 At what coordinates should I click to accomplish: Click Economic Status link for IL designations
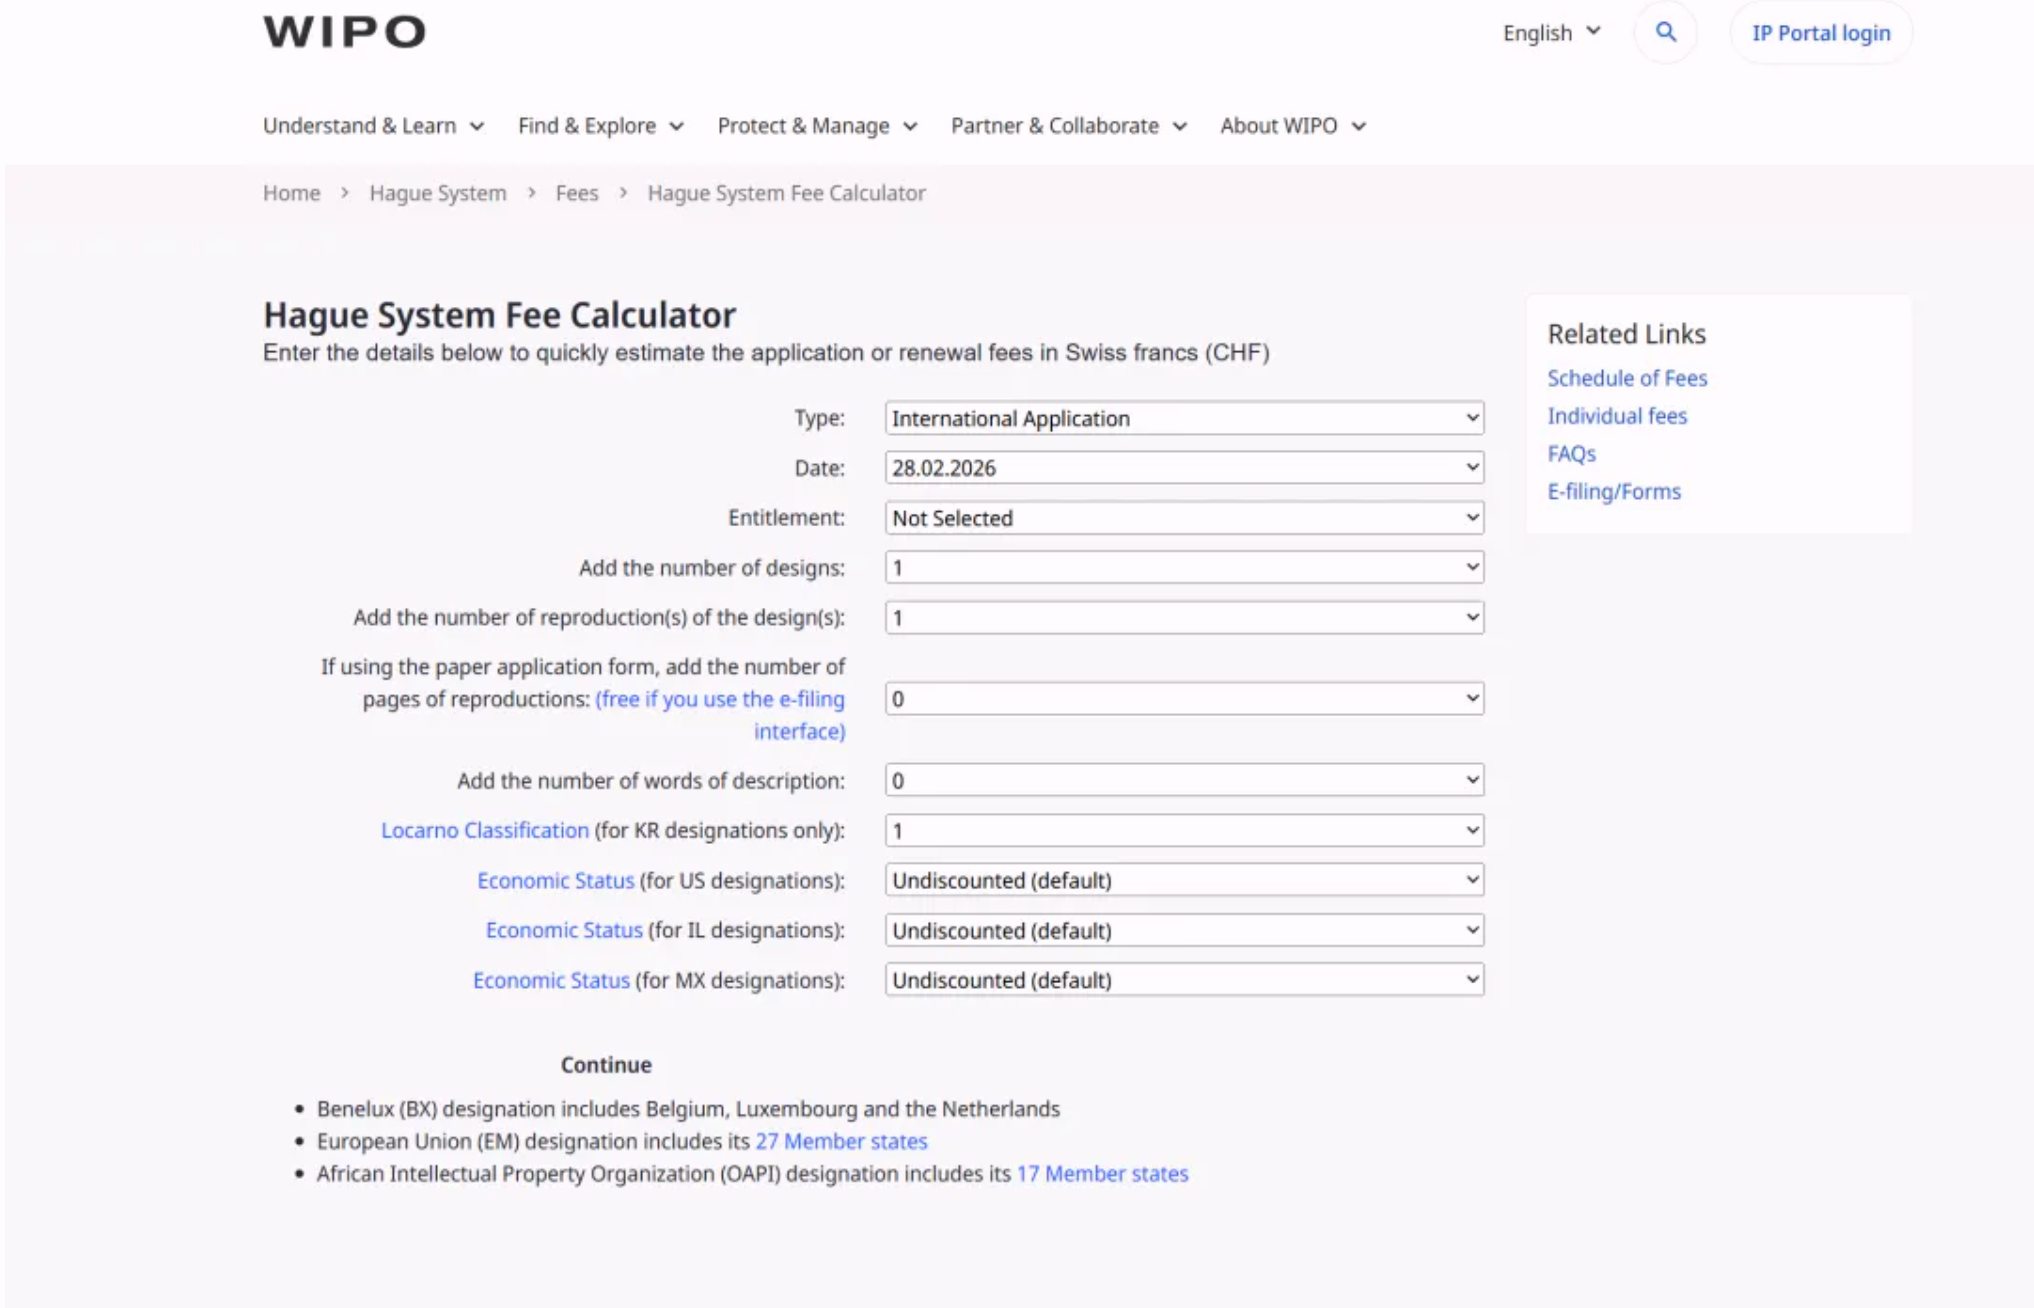564,931
